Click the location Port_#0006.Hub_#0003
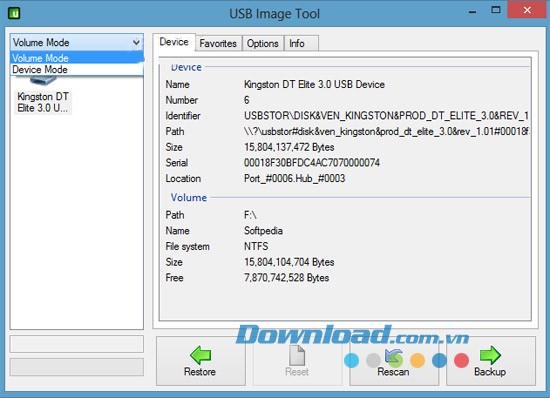The image size is (550, 398). (x=295, y=178)
